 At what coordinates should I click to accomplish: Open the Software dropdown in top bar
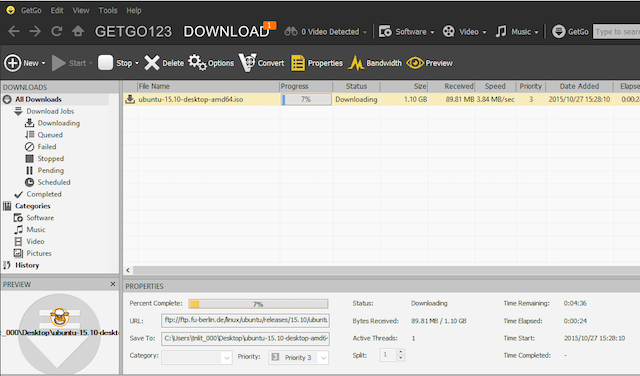[x=406, y=31]
